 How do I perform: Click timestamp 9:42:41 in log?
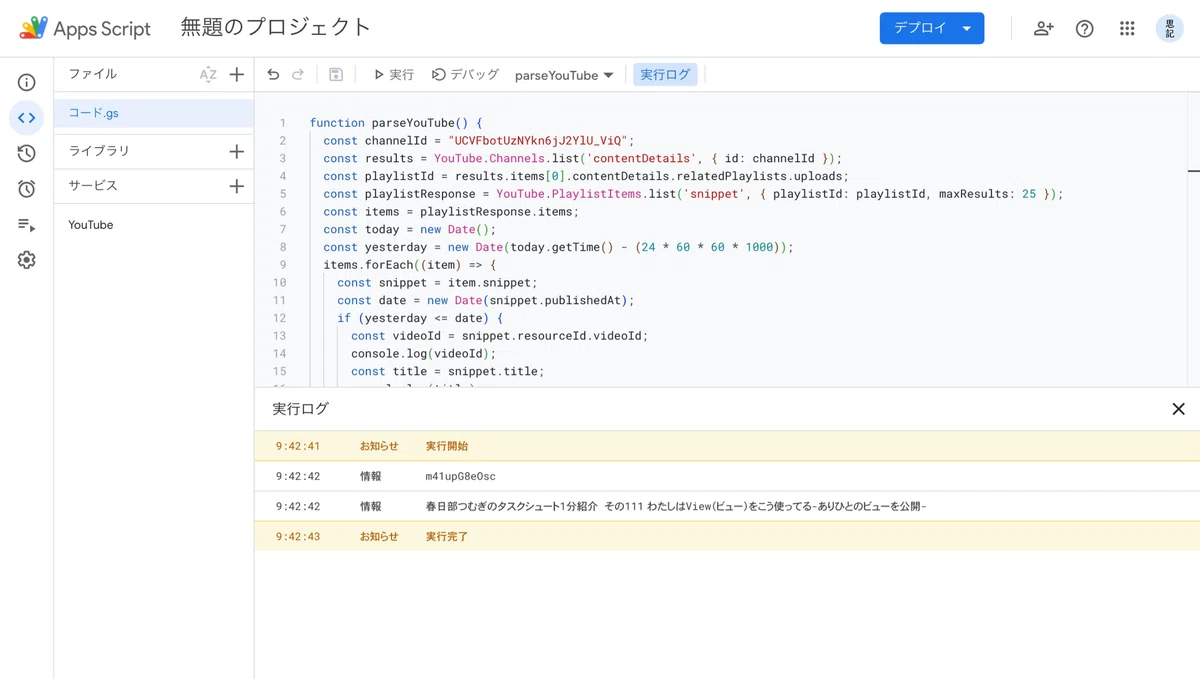coord(298,446)
